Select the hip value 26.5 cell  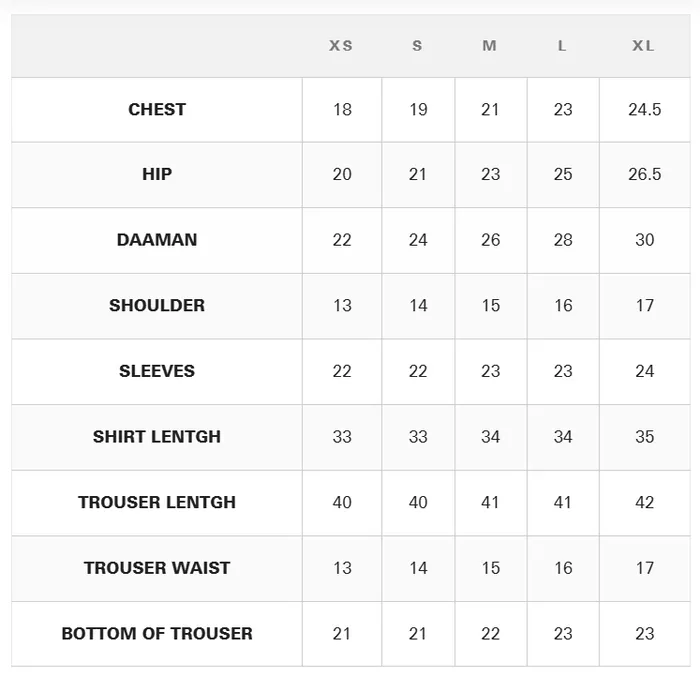coord(644,174)
